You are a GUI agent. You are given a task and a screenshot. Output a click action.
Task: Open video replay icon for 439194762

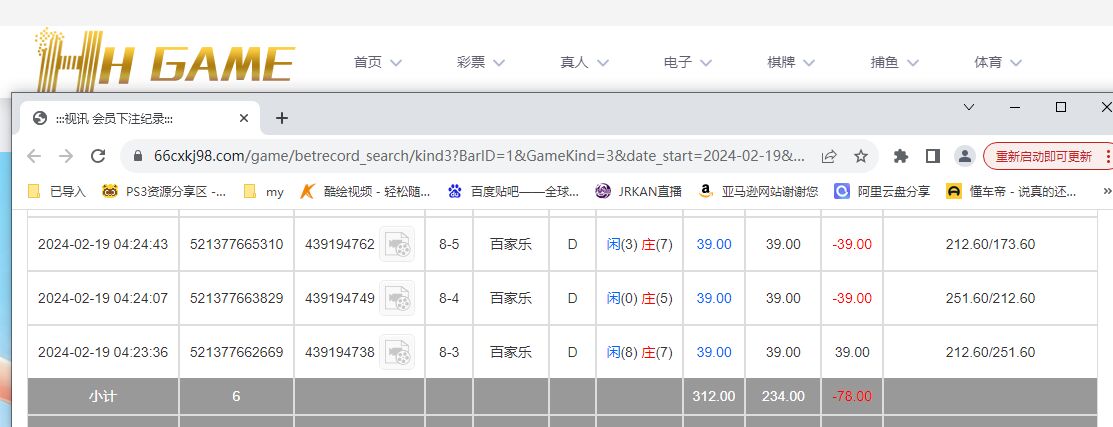tap(397, 244)
